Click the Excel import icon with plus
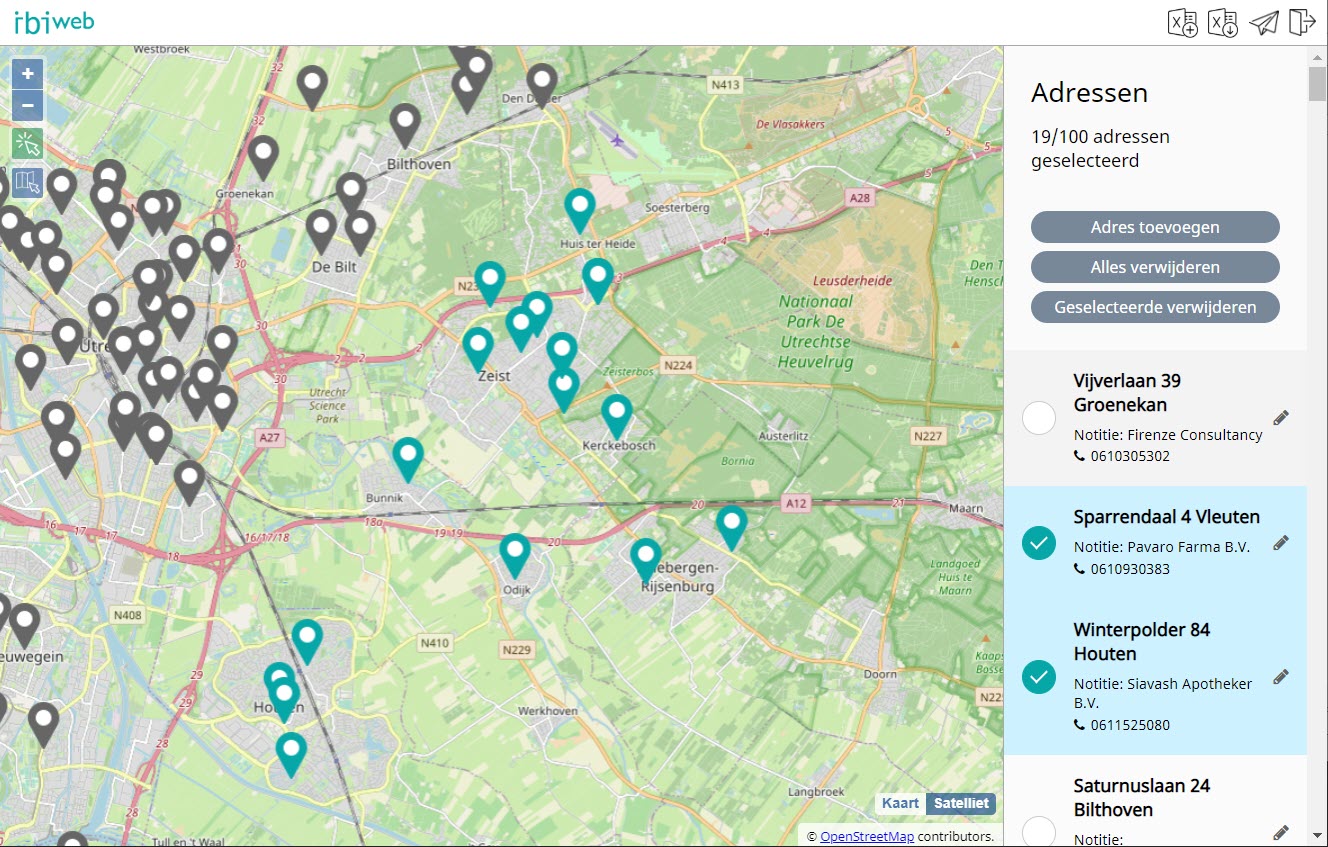1328x847 pixels. tap(1183, 22)
